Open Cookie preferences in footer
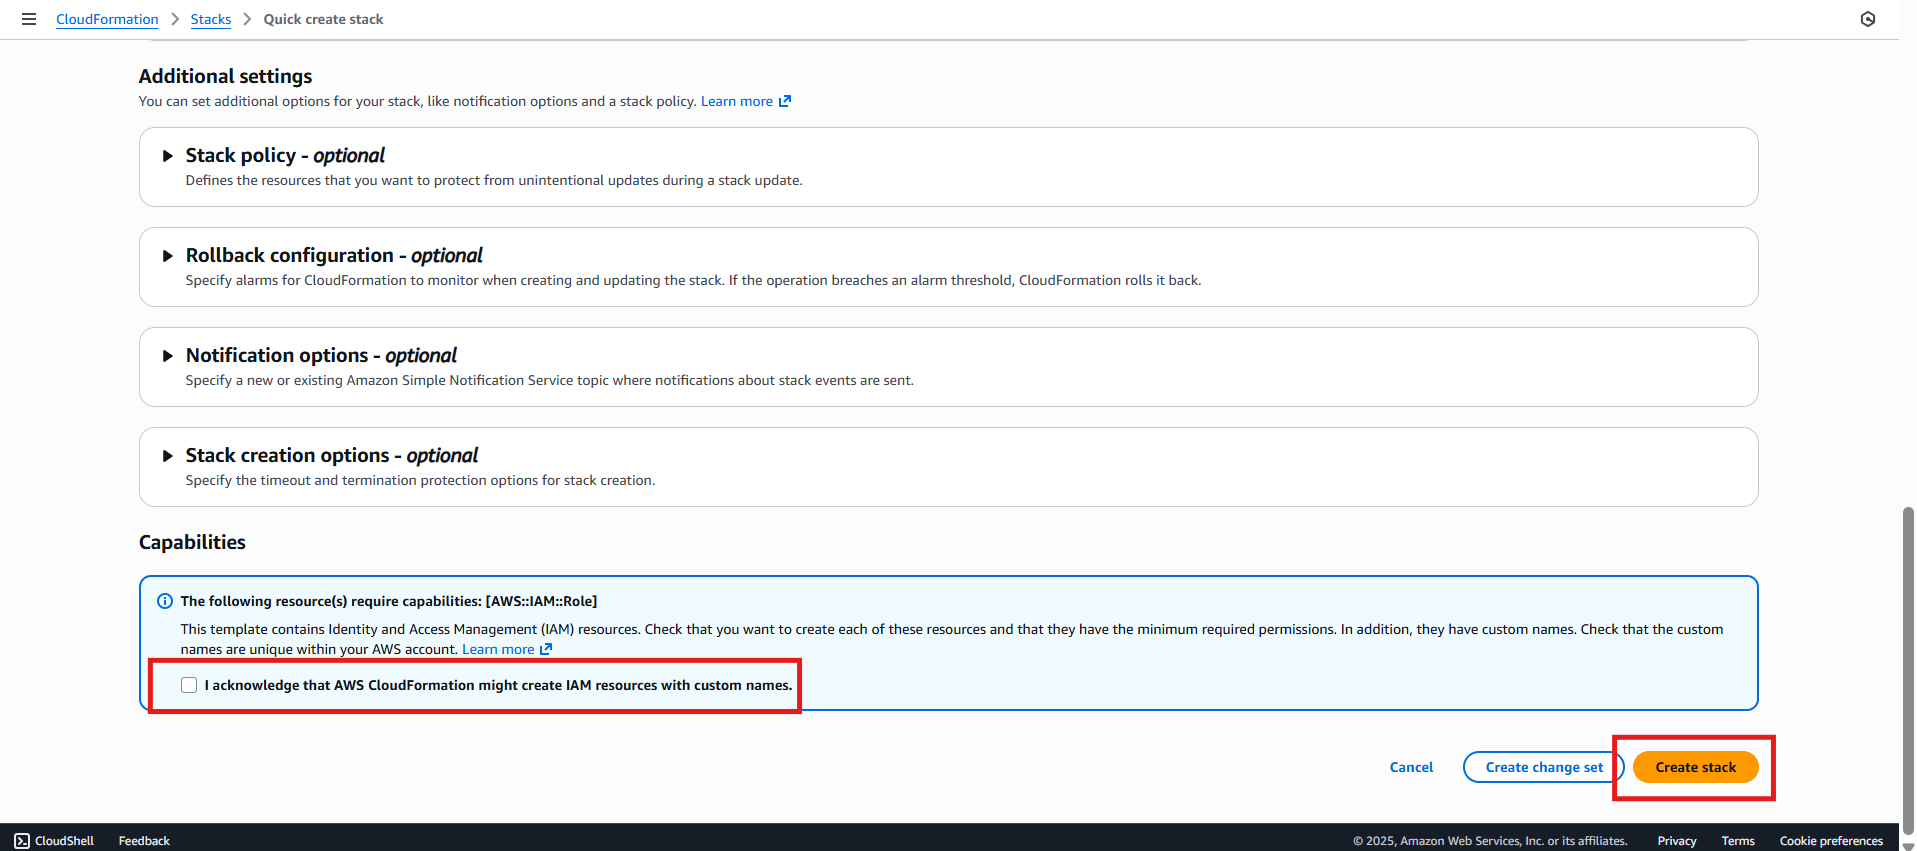The height and width of the screenshot is (851, 1917). (x=1830, y=840)
